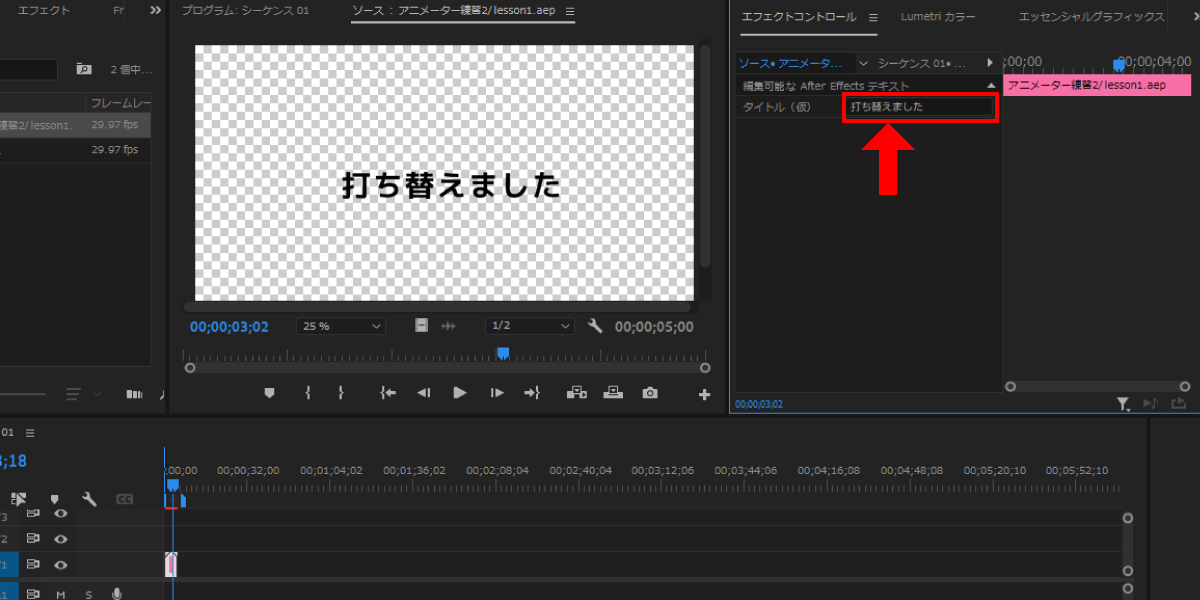Step back one frame in source monitor
The width and height of the screenshot is (1200, 600).
(x=423, y=393)
